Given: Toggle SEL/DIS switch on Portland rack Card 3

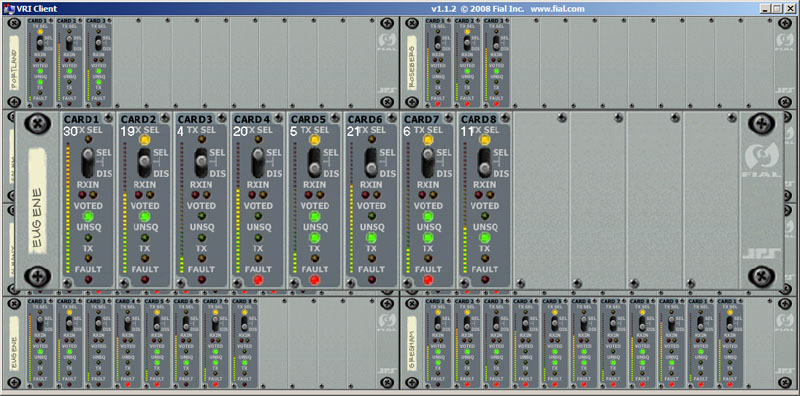Looking at the screenshot, I should pos(98,43).
